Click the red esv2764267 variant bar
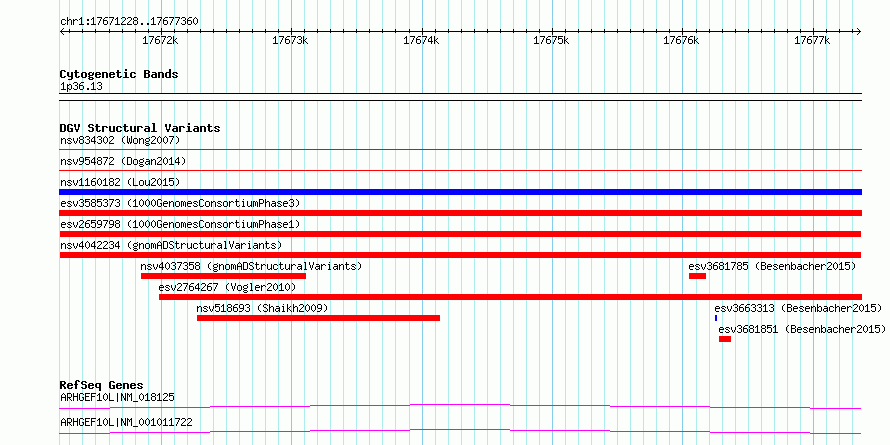The width and height of the screenshot is (890, 445). 510,297
